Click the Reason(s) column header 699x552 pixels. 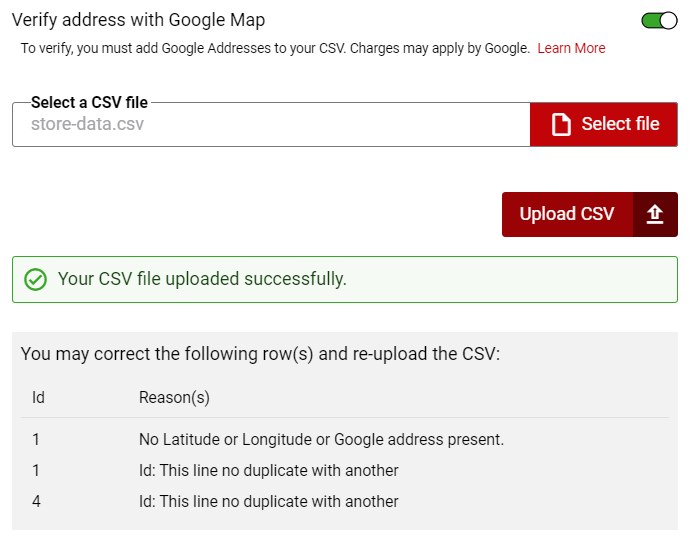(x=174, y=397)
